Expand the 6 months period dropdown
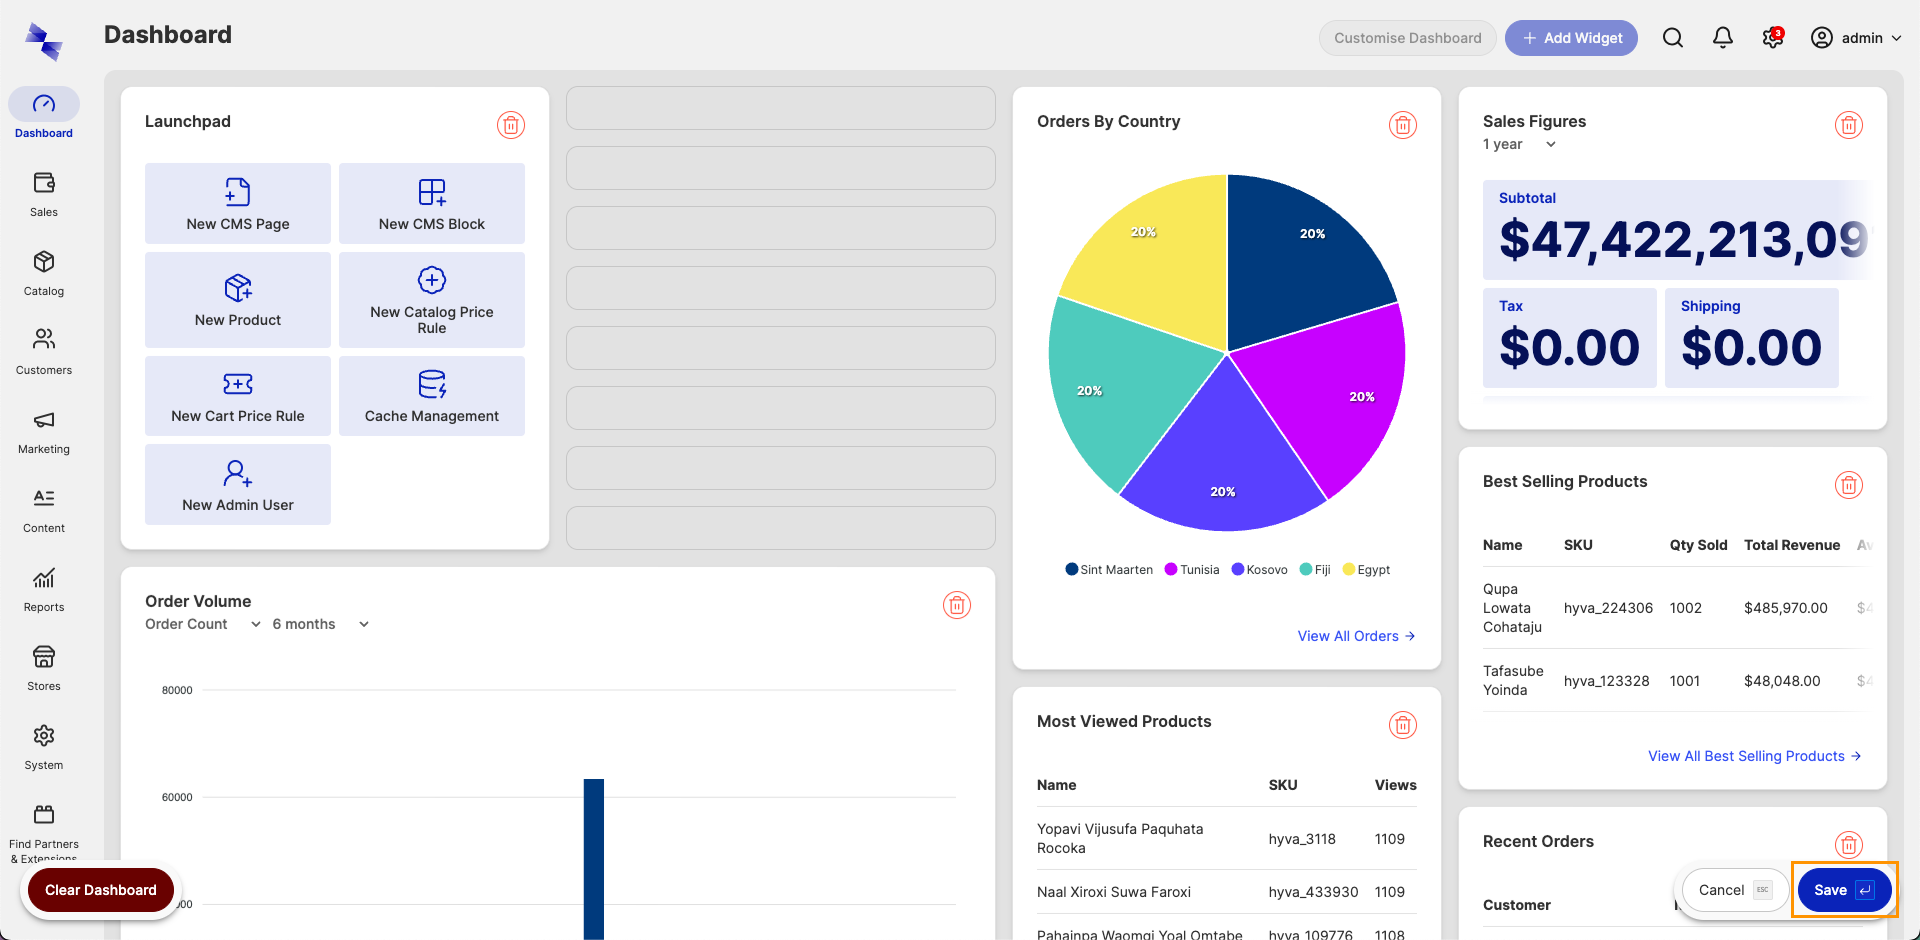Image resolution: width=1920 pixels, height=940 pixels. [x=320, y=624]
